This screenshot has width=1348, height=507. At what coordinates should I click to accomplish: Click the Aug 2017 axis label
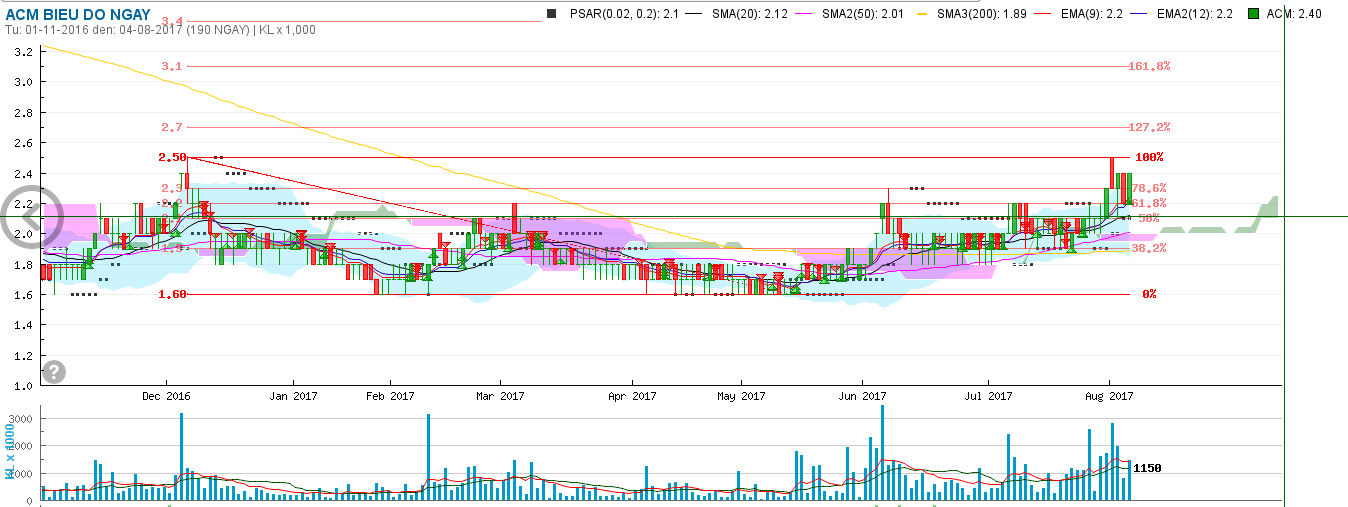coord(1108,396)
